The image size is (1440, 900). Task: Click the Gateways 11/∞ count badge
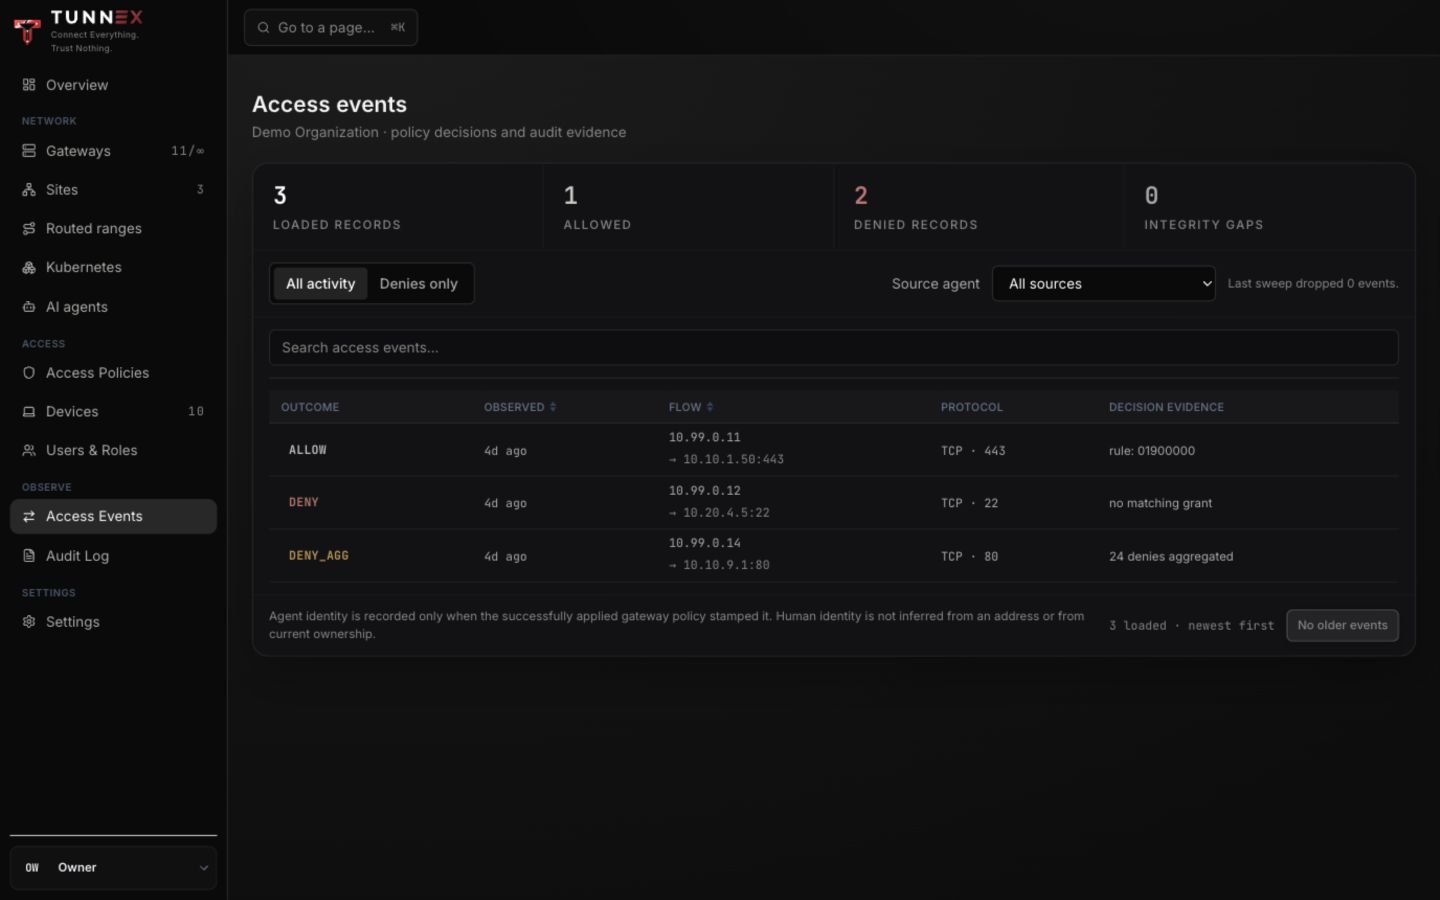187,151
